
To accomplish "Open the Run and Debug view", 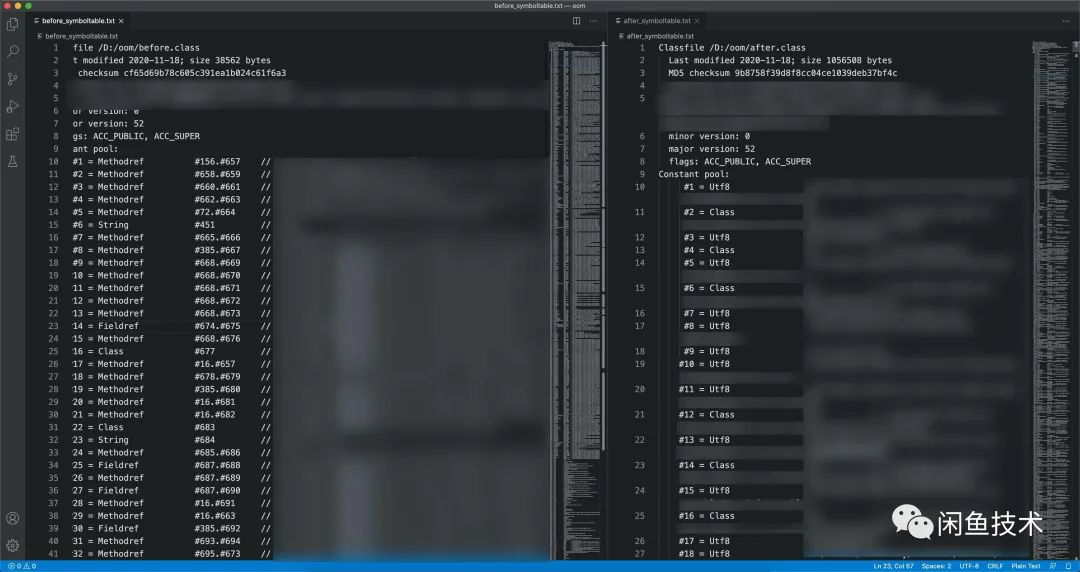I will [x=12, y=107].
